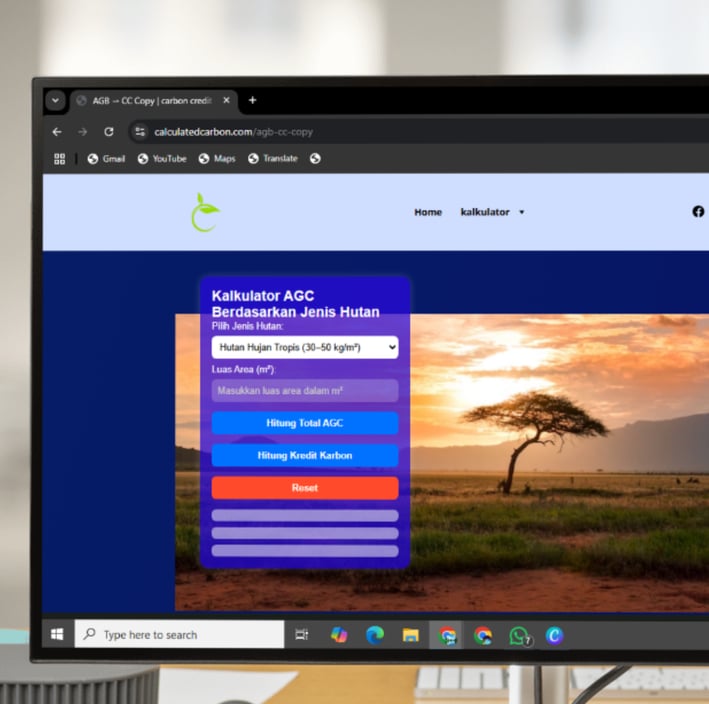Click the Luas Area input field

pyautogui.click(x=305, y=391)
